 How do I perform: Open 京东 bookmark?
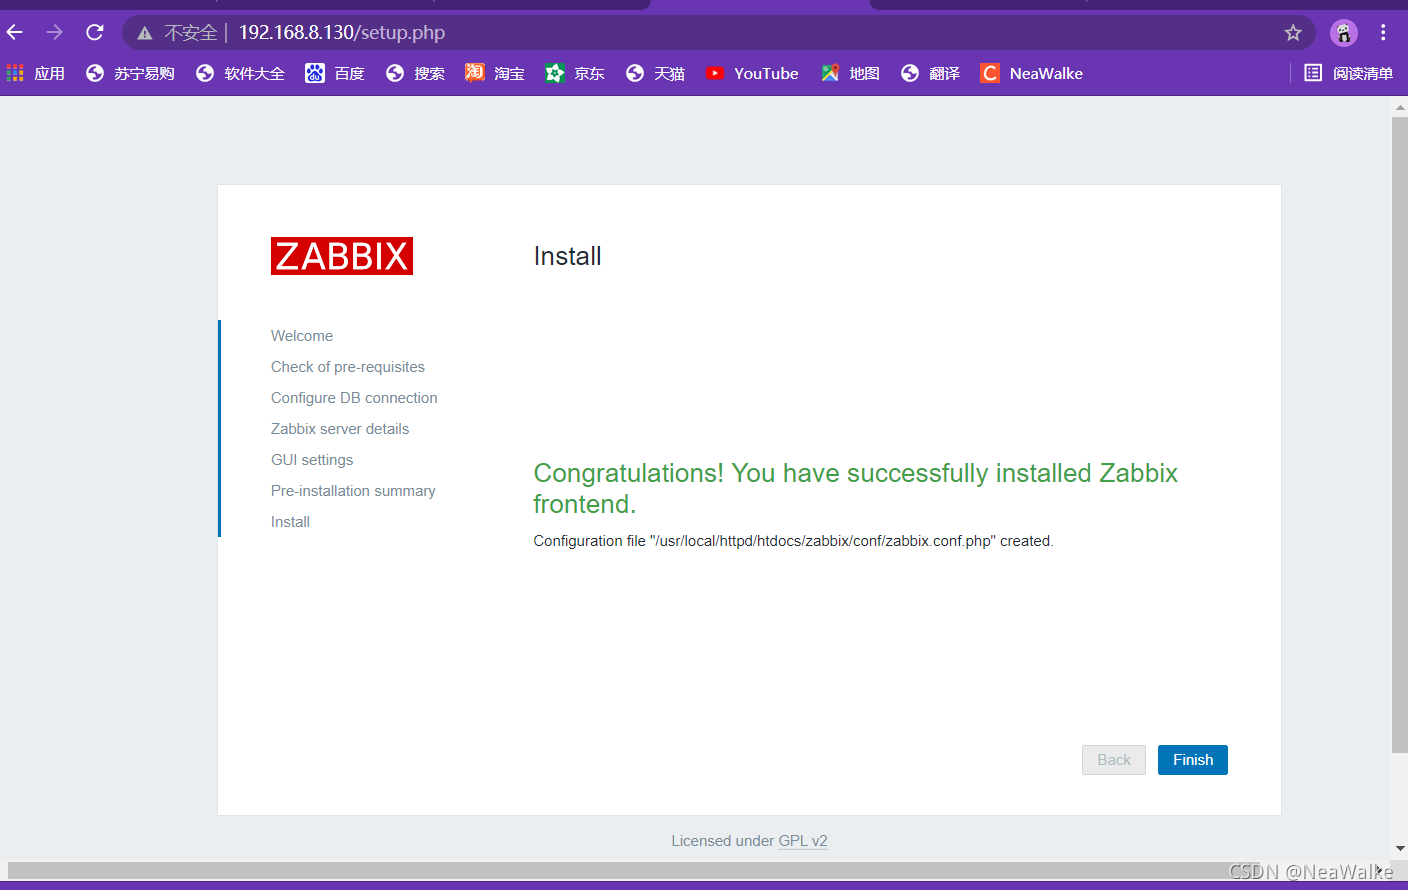[575, 73]
